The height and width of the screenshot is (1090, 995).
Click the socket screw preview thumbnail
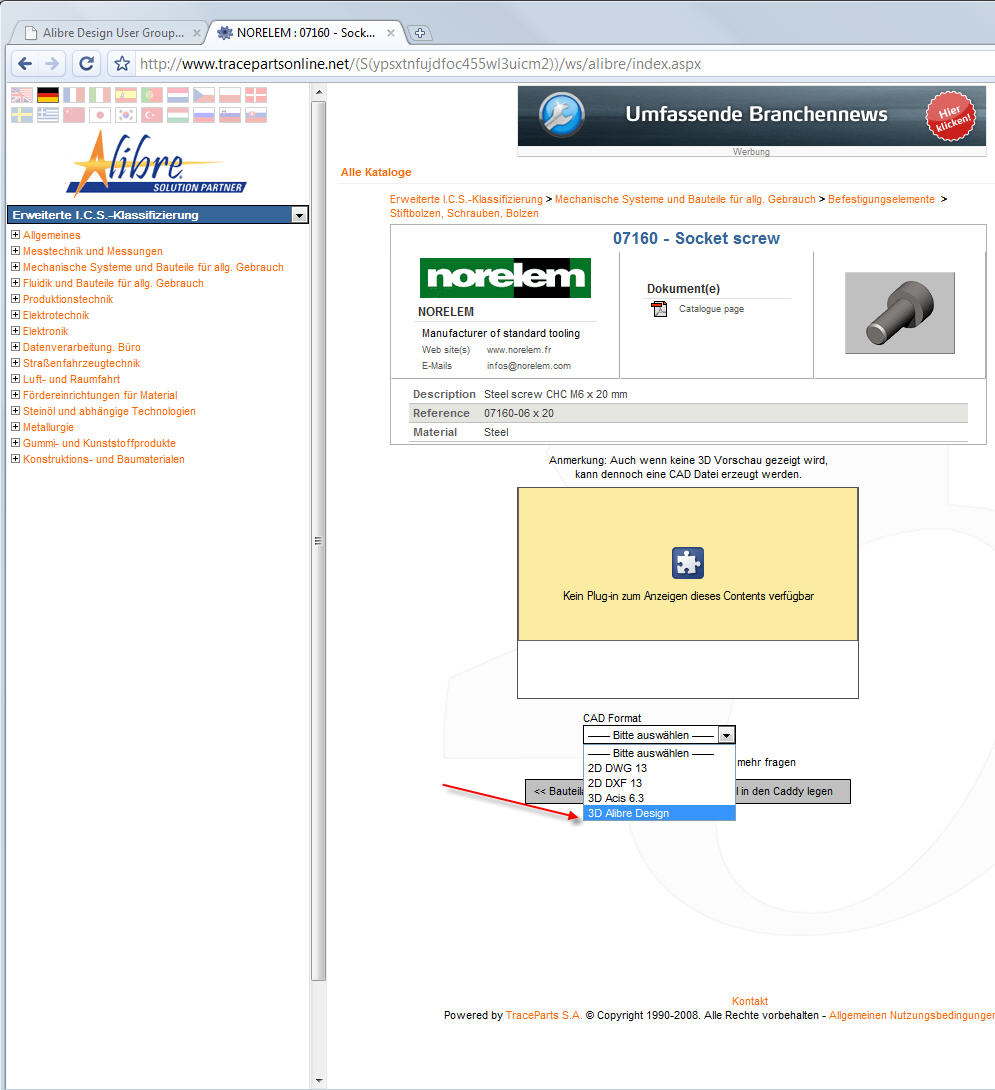[900, 313]
